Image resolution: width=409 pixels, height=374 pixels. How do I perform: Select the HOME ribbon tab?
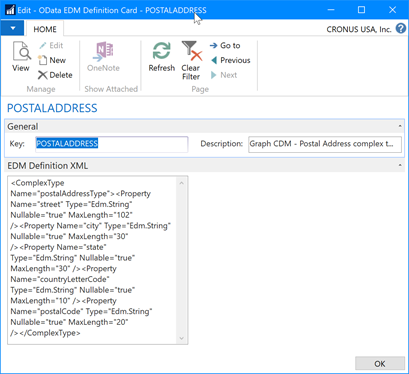pyautogui.click(x=45, y=29)
